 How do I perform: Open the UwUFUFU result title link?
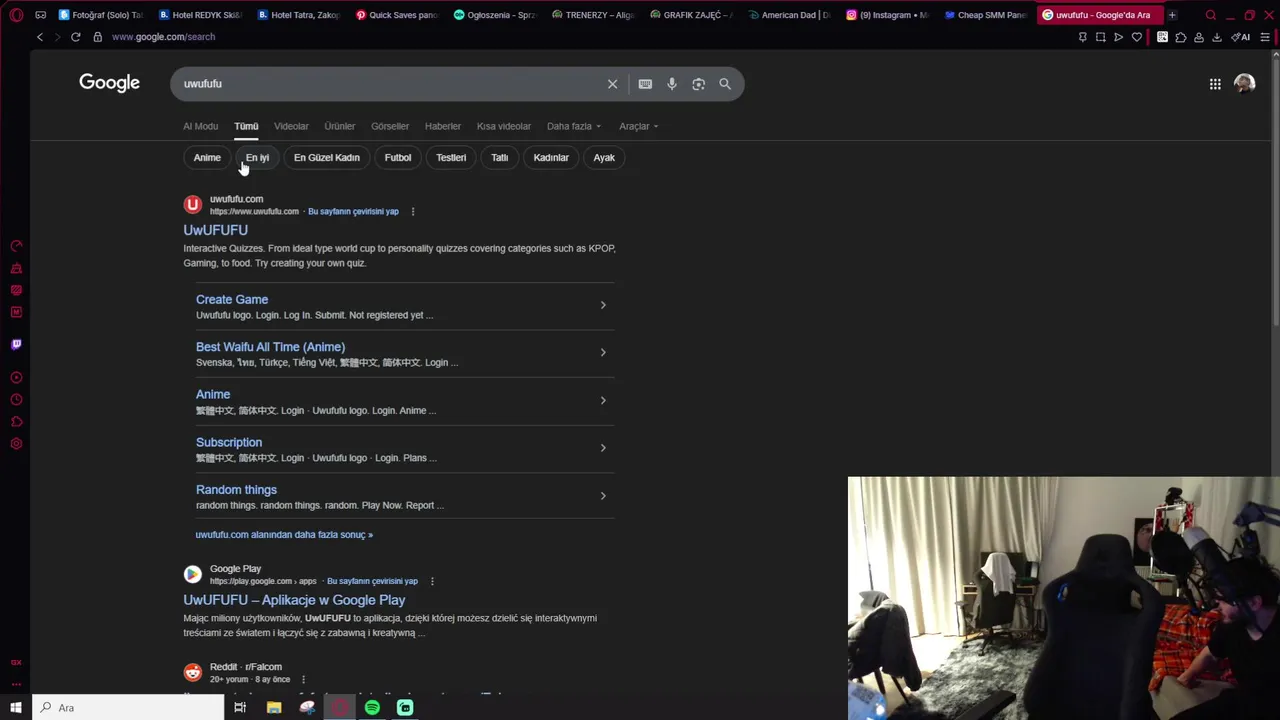coord(215,230)
